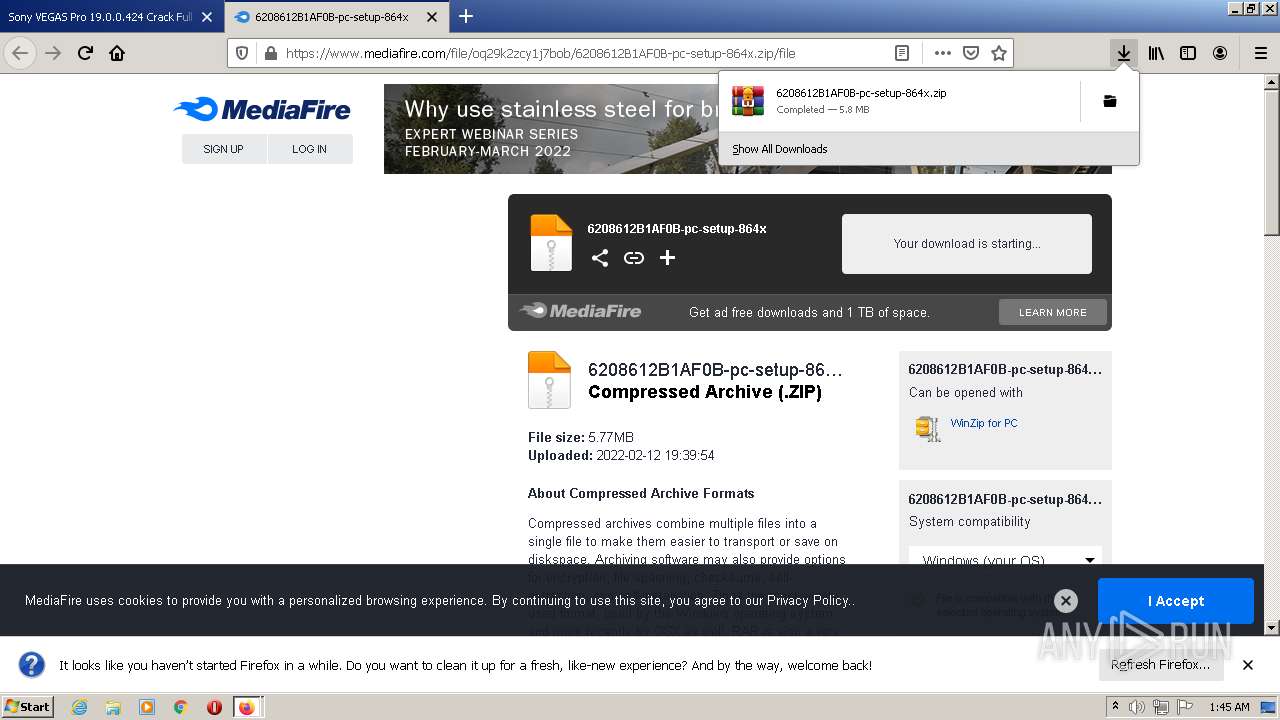This screenshot has height=720, width=1280.
Task: Open containing folder for downloaded zip
Action: click(1109, 101)
